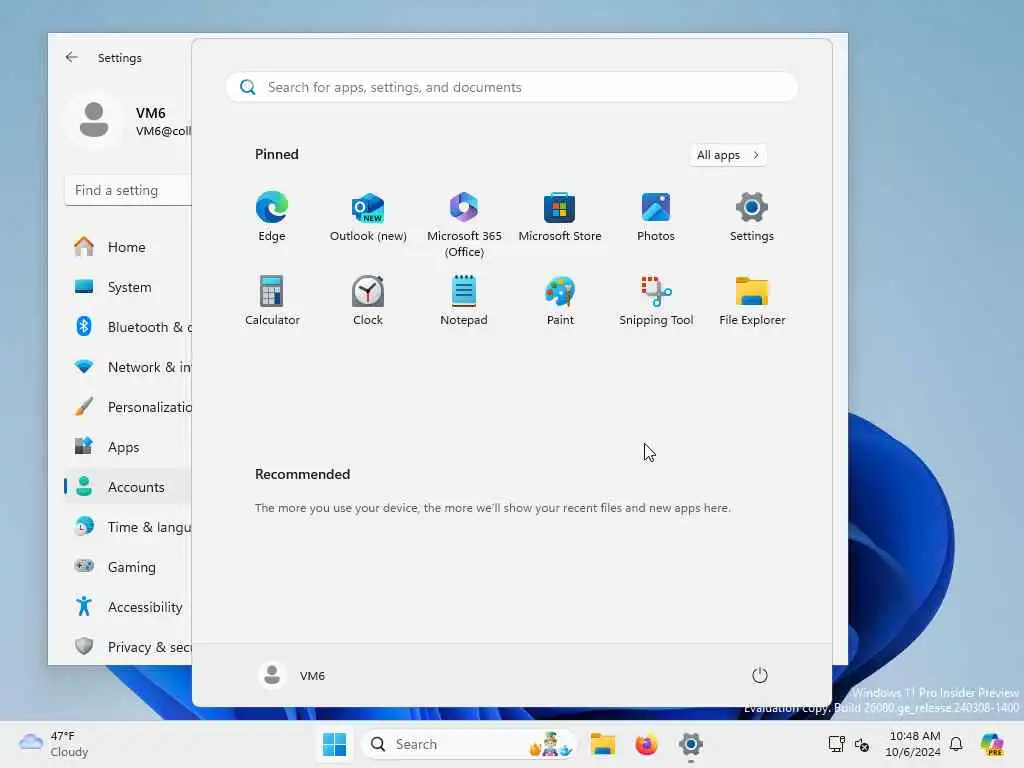
Task: Go back in Settings window
Action: tap(72, 57)
